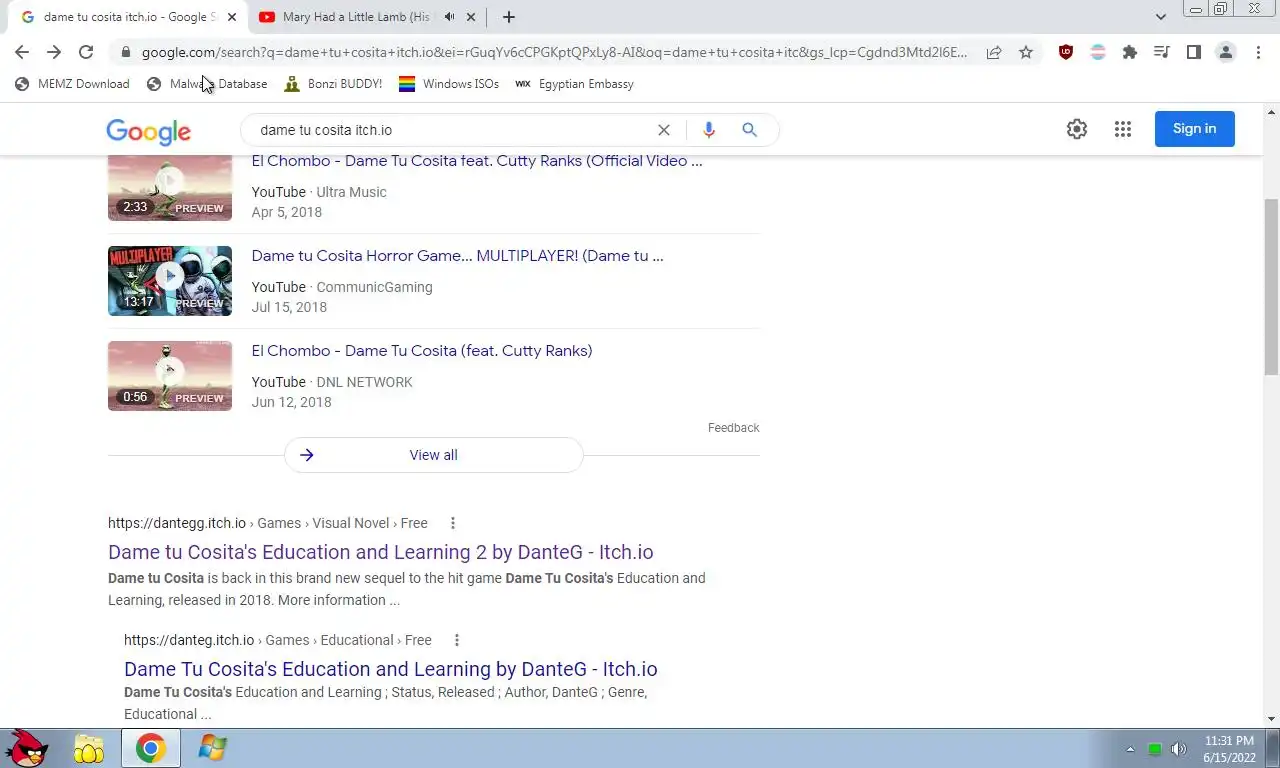The height and width of the screenshot is (768, 1280).
Task: Open El Chombo Official Video result link
Action: point(477,161)
